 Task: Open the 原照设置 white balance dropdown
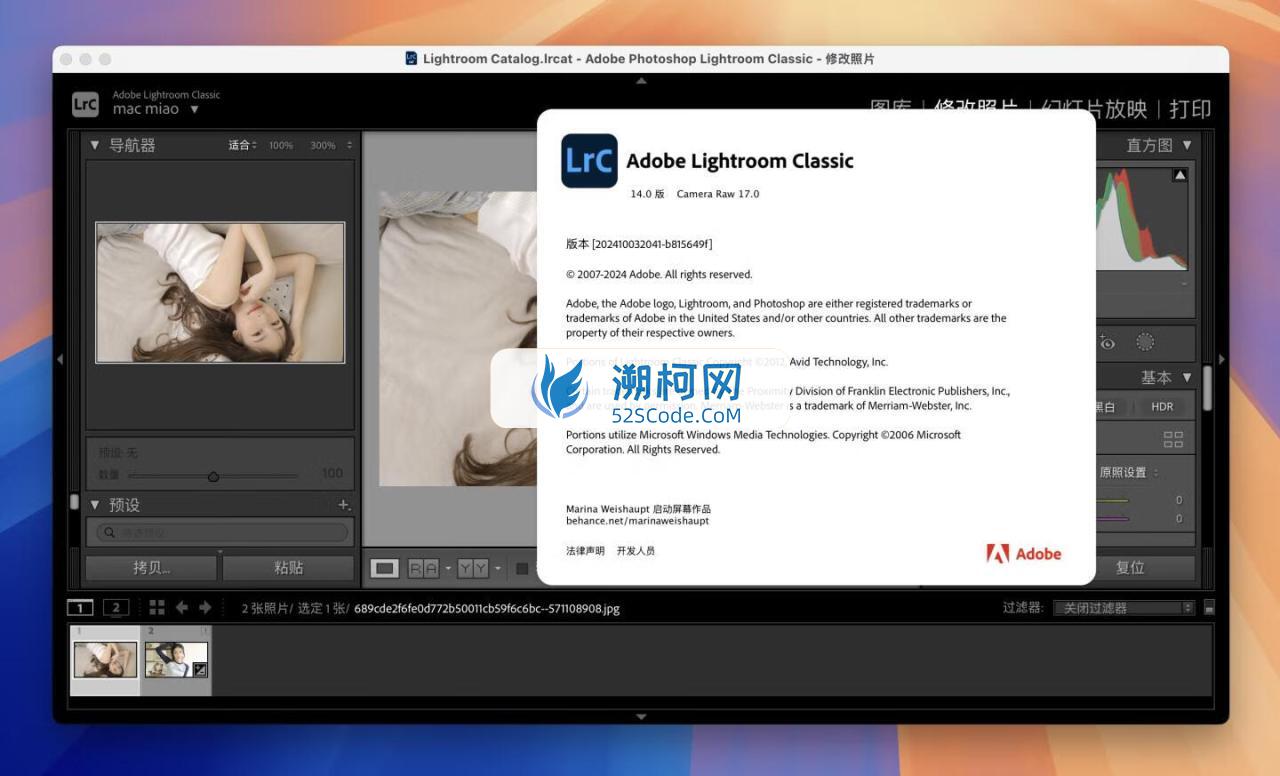(1130, 472)
